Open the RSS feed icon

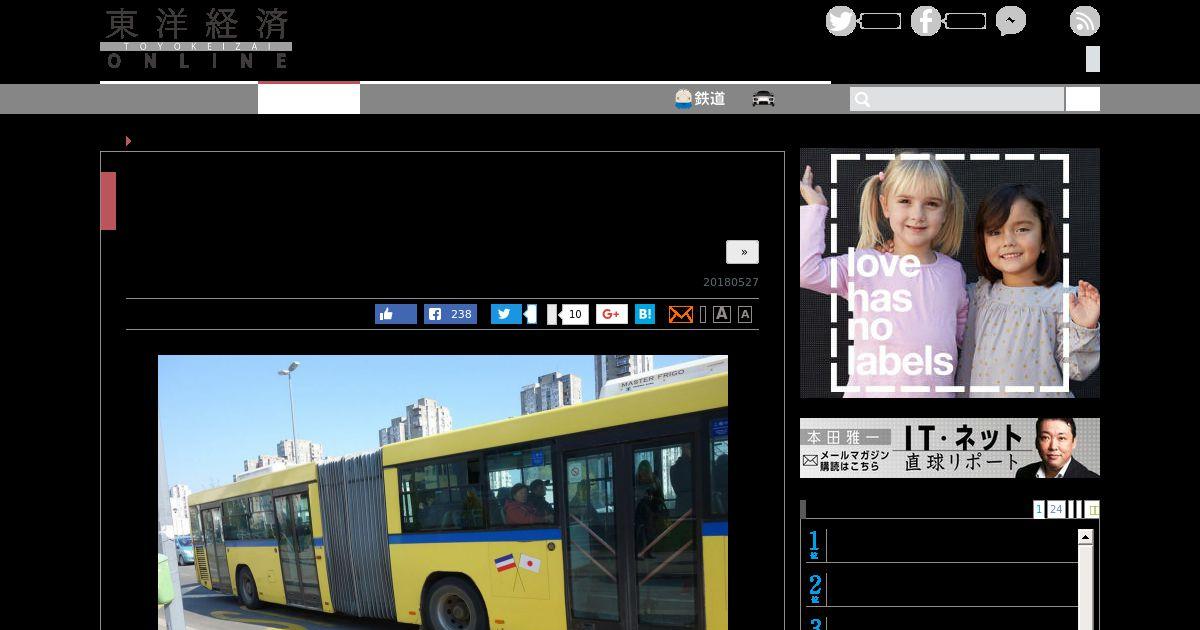tap(1084, 21)
